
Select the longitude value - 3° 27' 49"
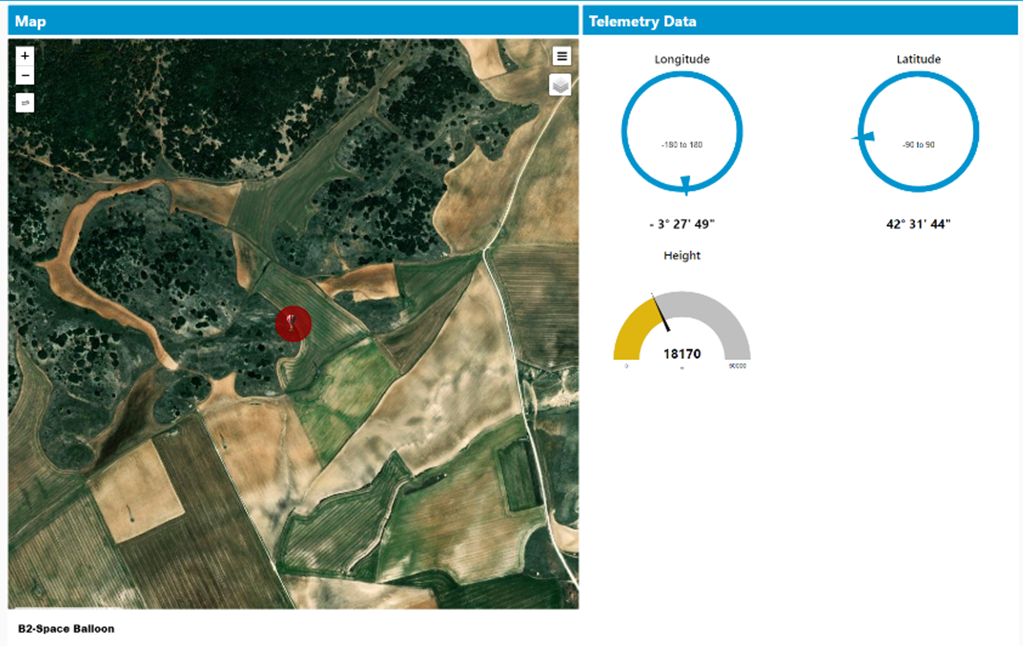682,224
